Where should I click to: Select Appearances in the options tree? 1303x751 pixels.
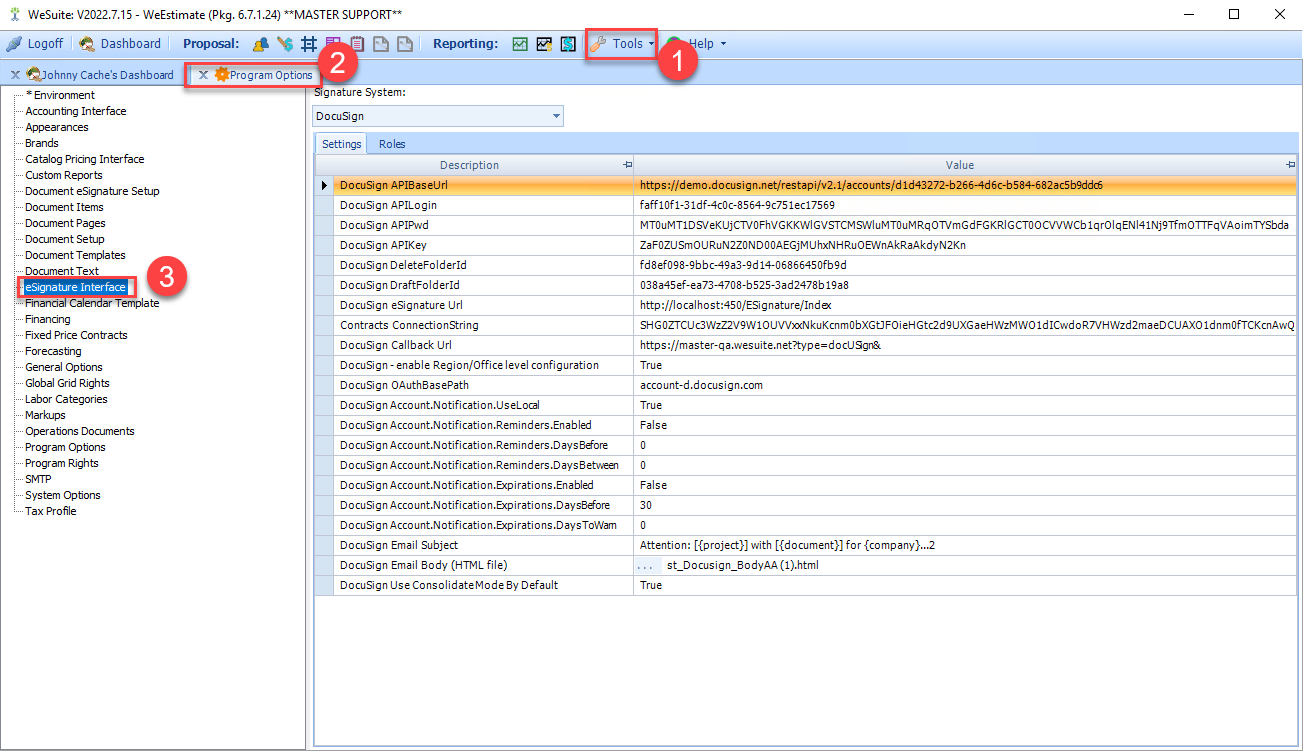point(57,127)
